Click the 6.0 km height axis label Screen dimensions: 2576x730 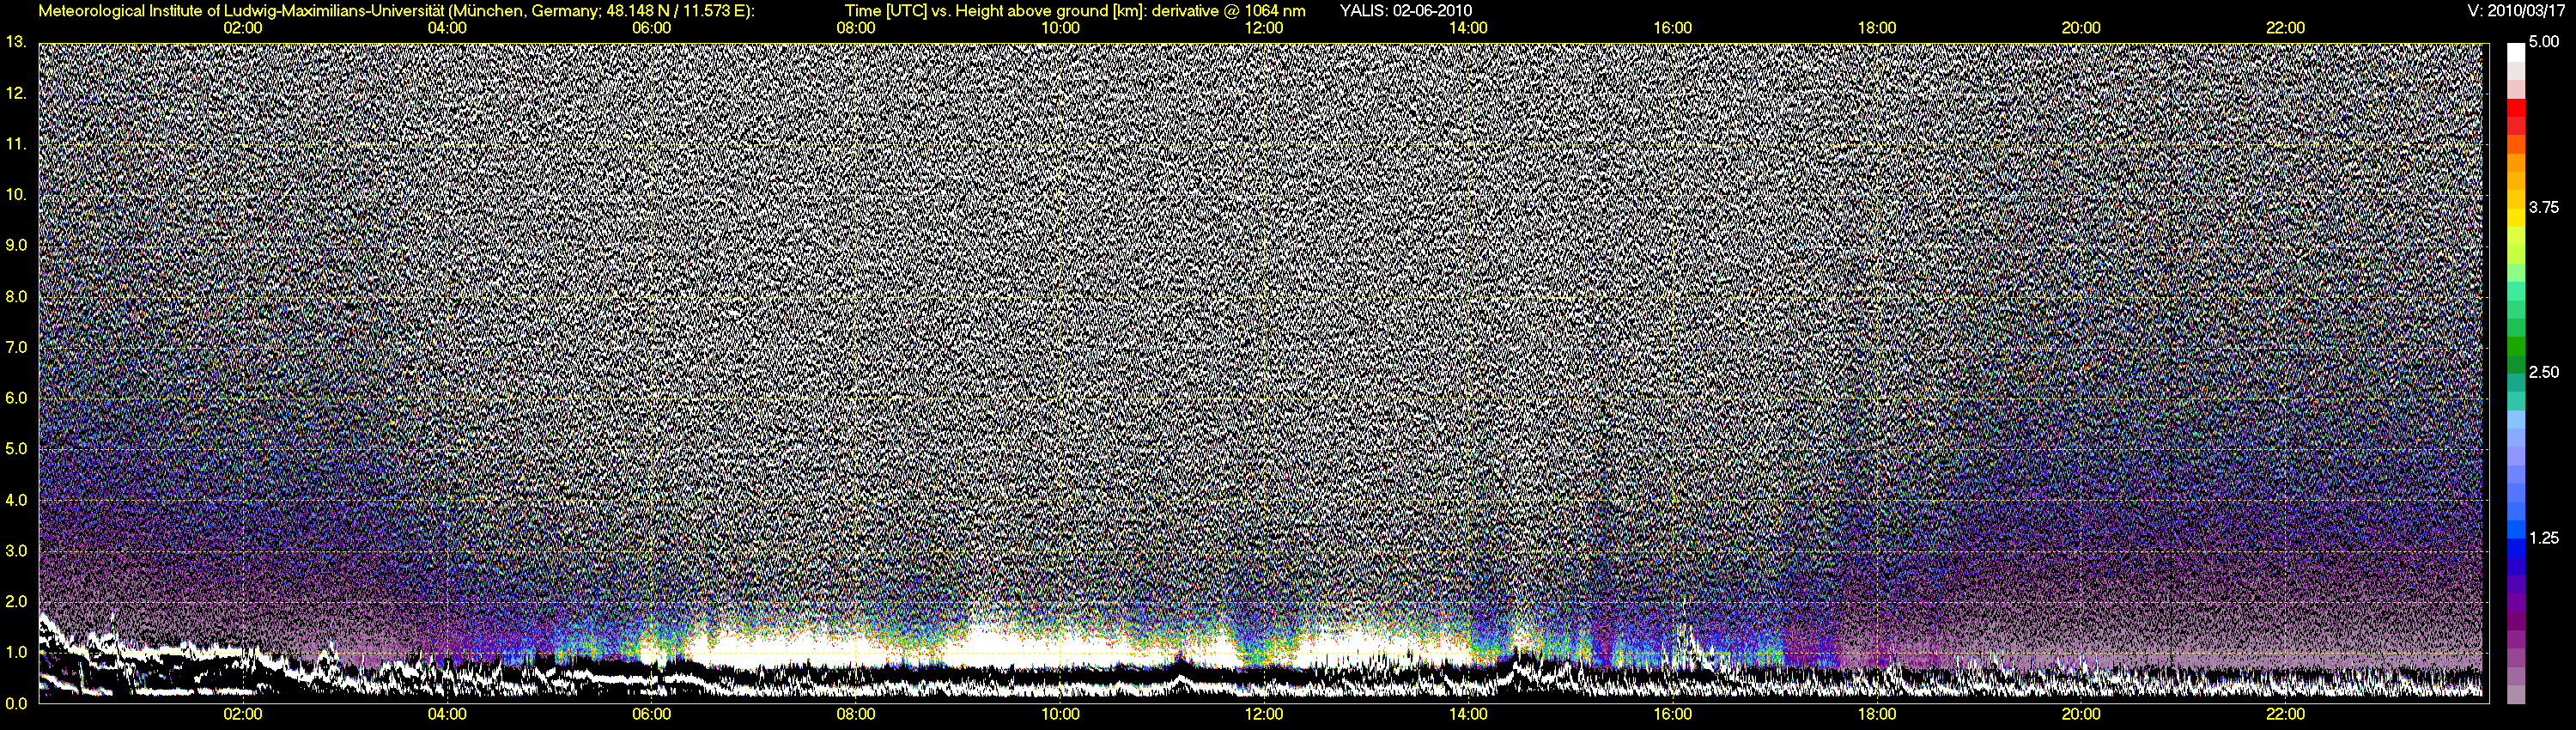(x=16, y=398)
